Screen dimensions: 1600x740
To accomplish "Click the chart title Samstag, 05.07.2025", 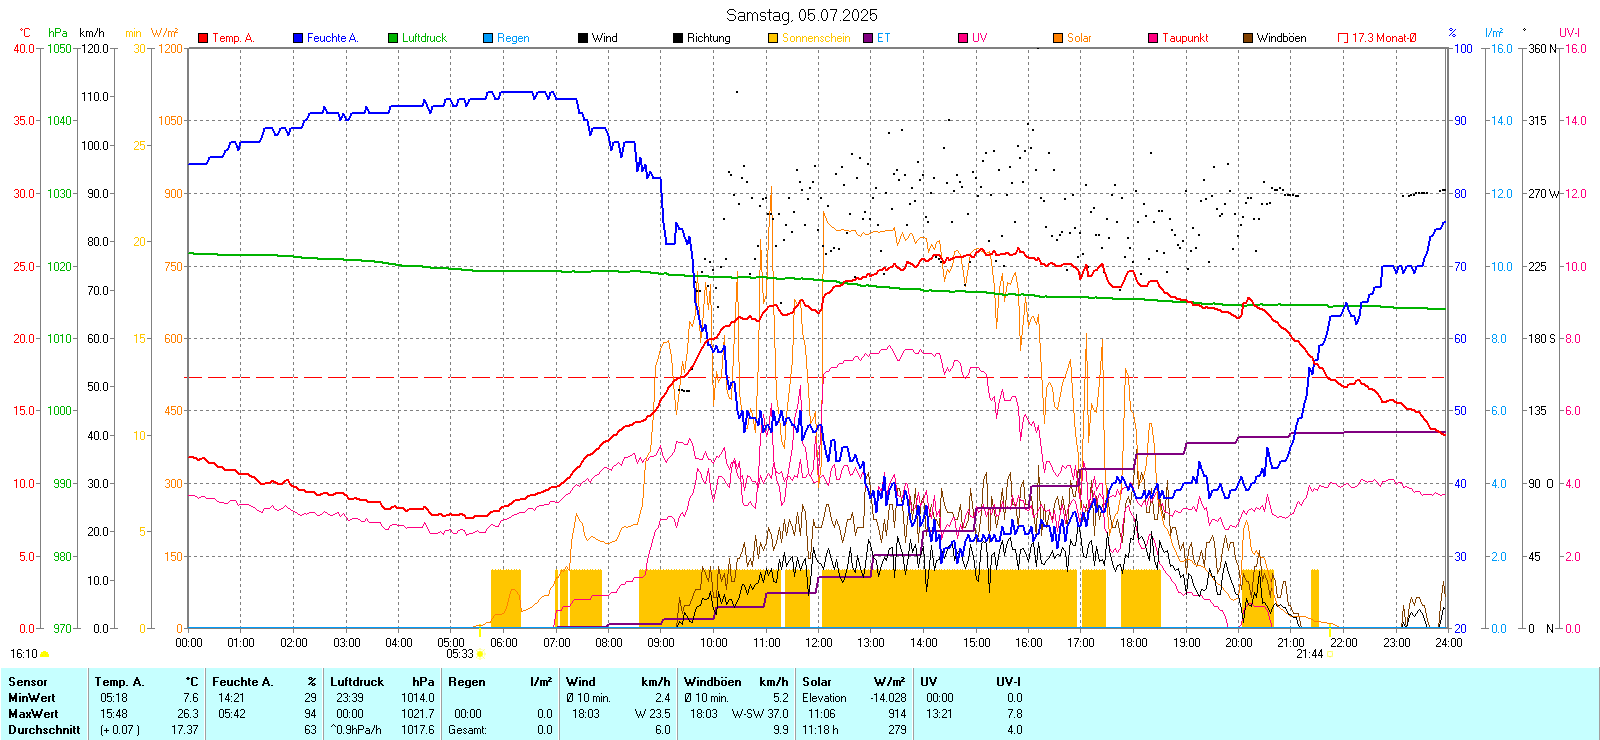I will (x=801, y=15).
